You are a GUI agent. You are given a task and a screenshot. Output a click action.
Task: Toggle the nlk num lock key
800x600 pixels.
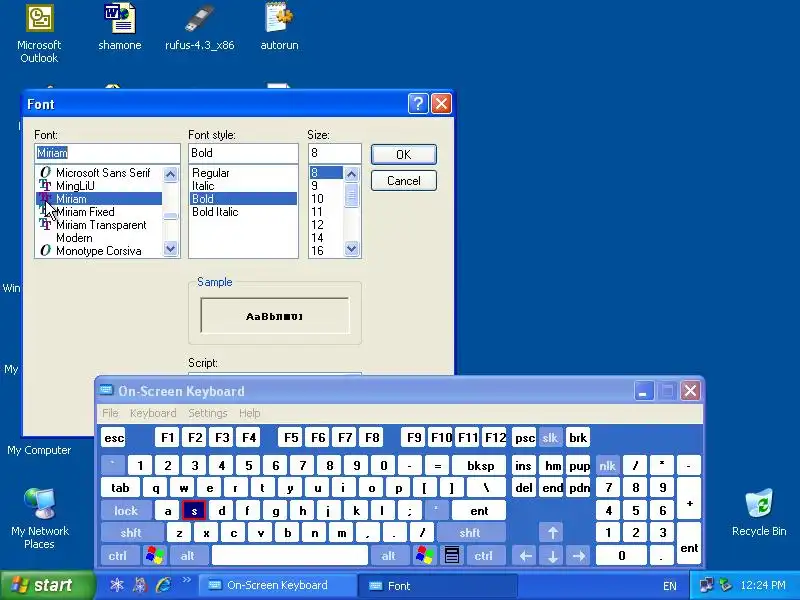click(607, 465)
